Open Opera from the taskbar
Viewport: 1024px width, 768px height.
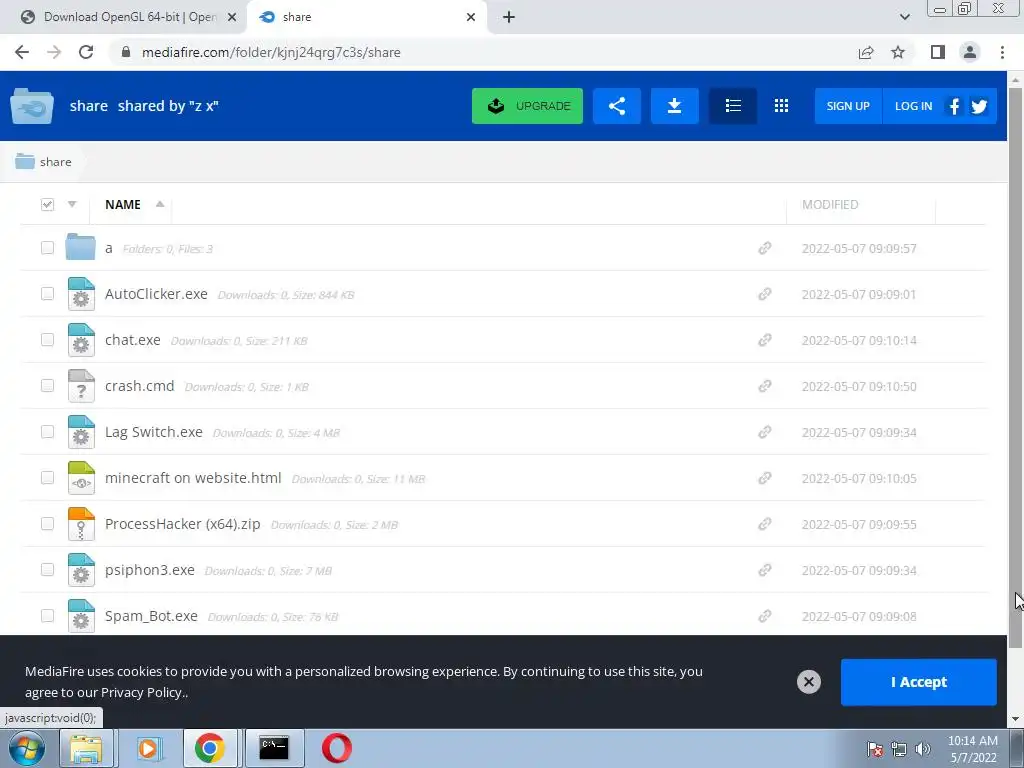337,748
